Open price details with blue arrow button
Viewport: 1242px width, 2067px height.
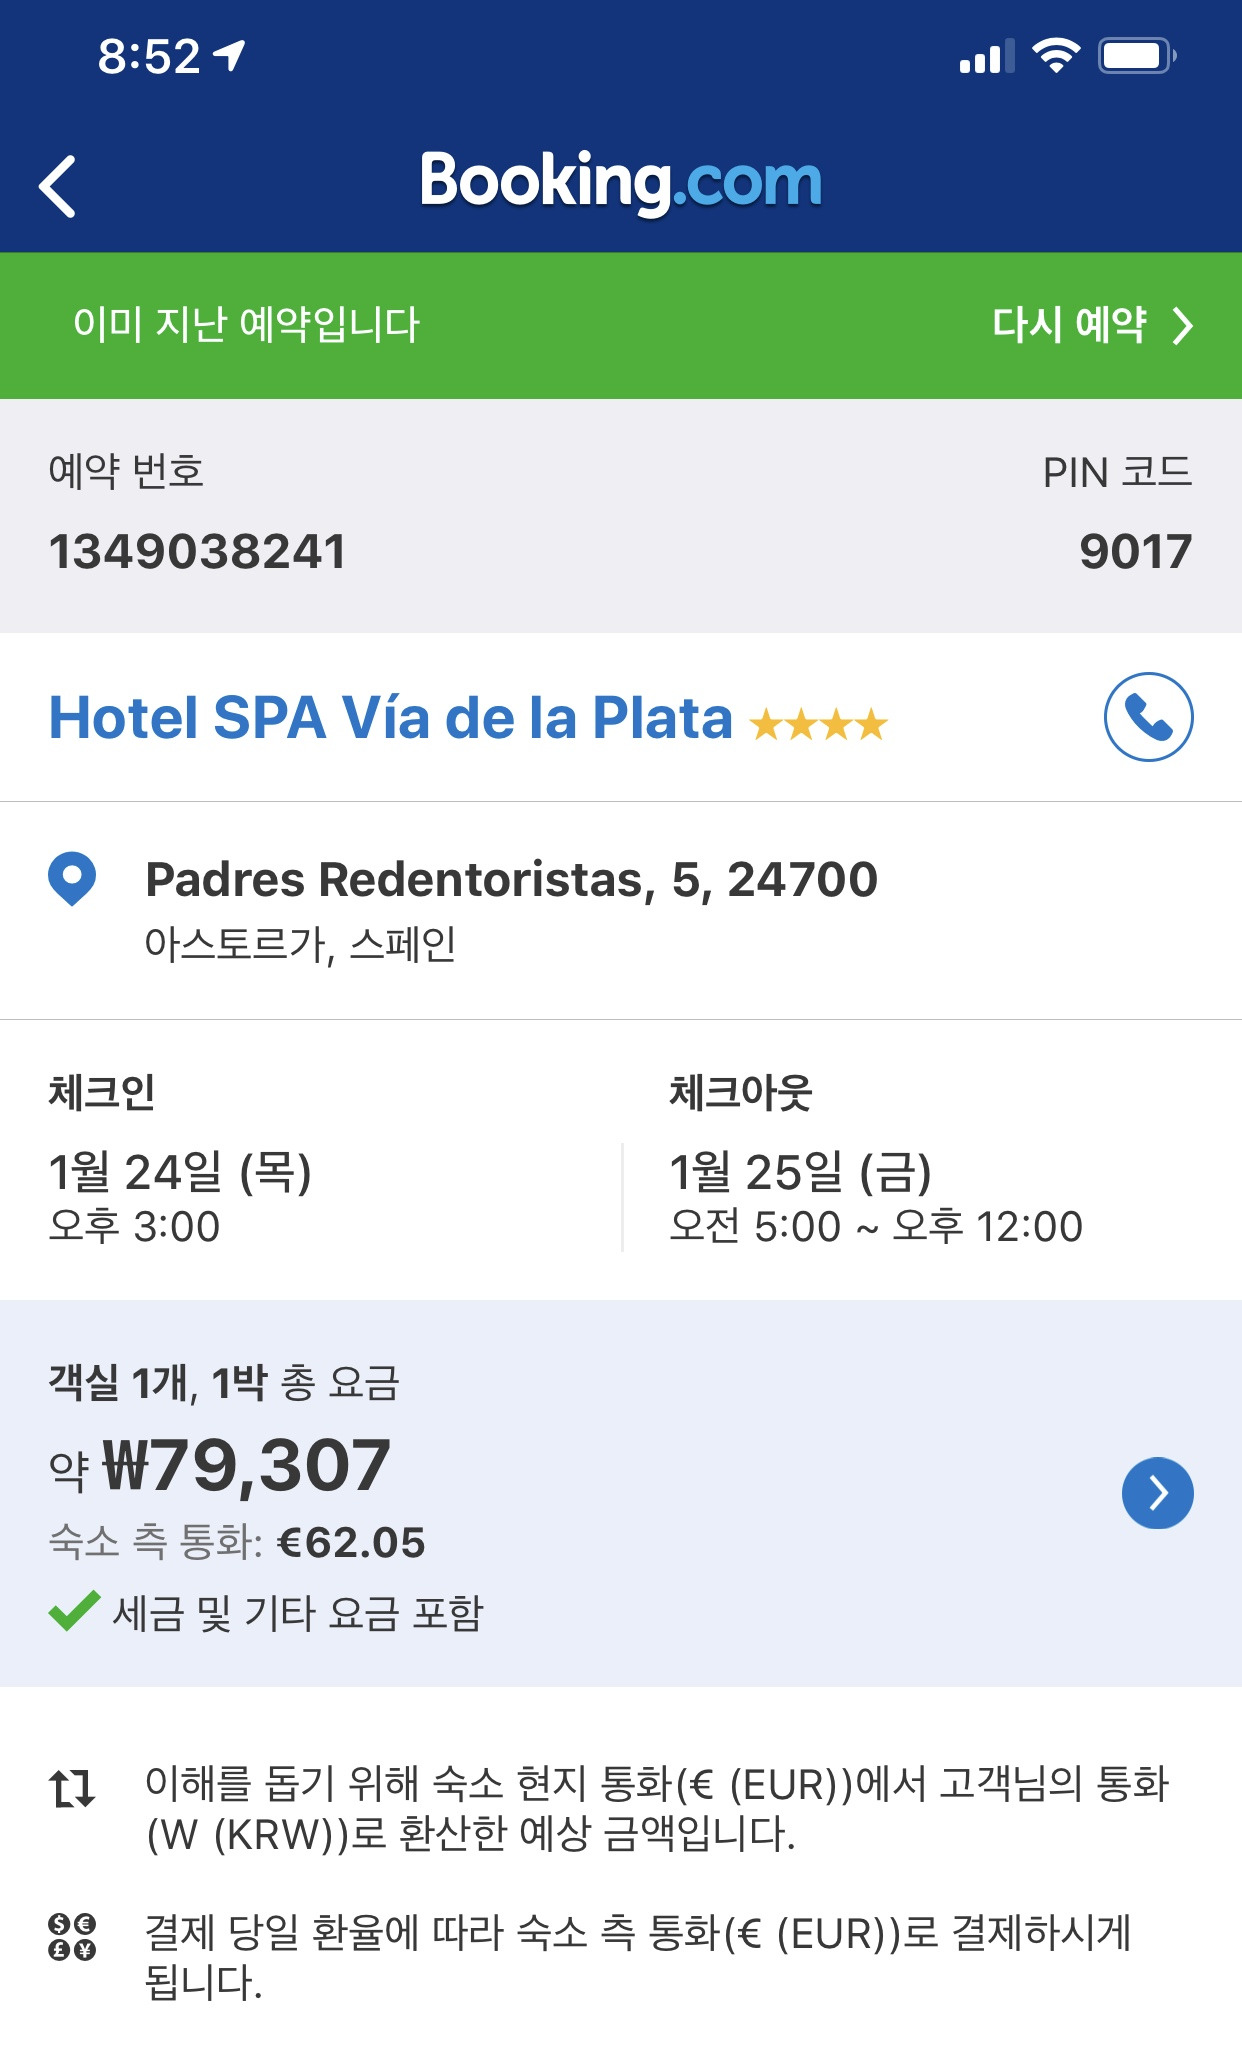pyautogui.click(x=1157, y=1493)
